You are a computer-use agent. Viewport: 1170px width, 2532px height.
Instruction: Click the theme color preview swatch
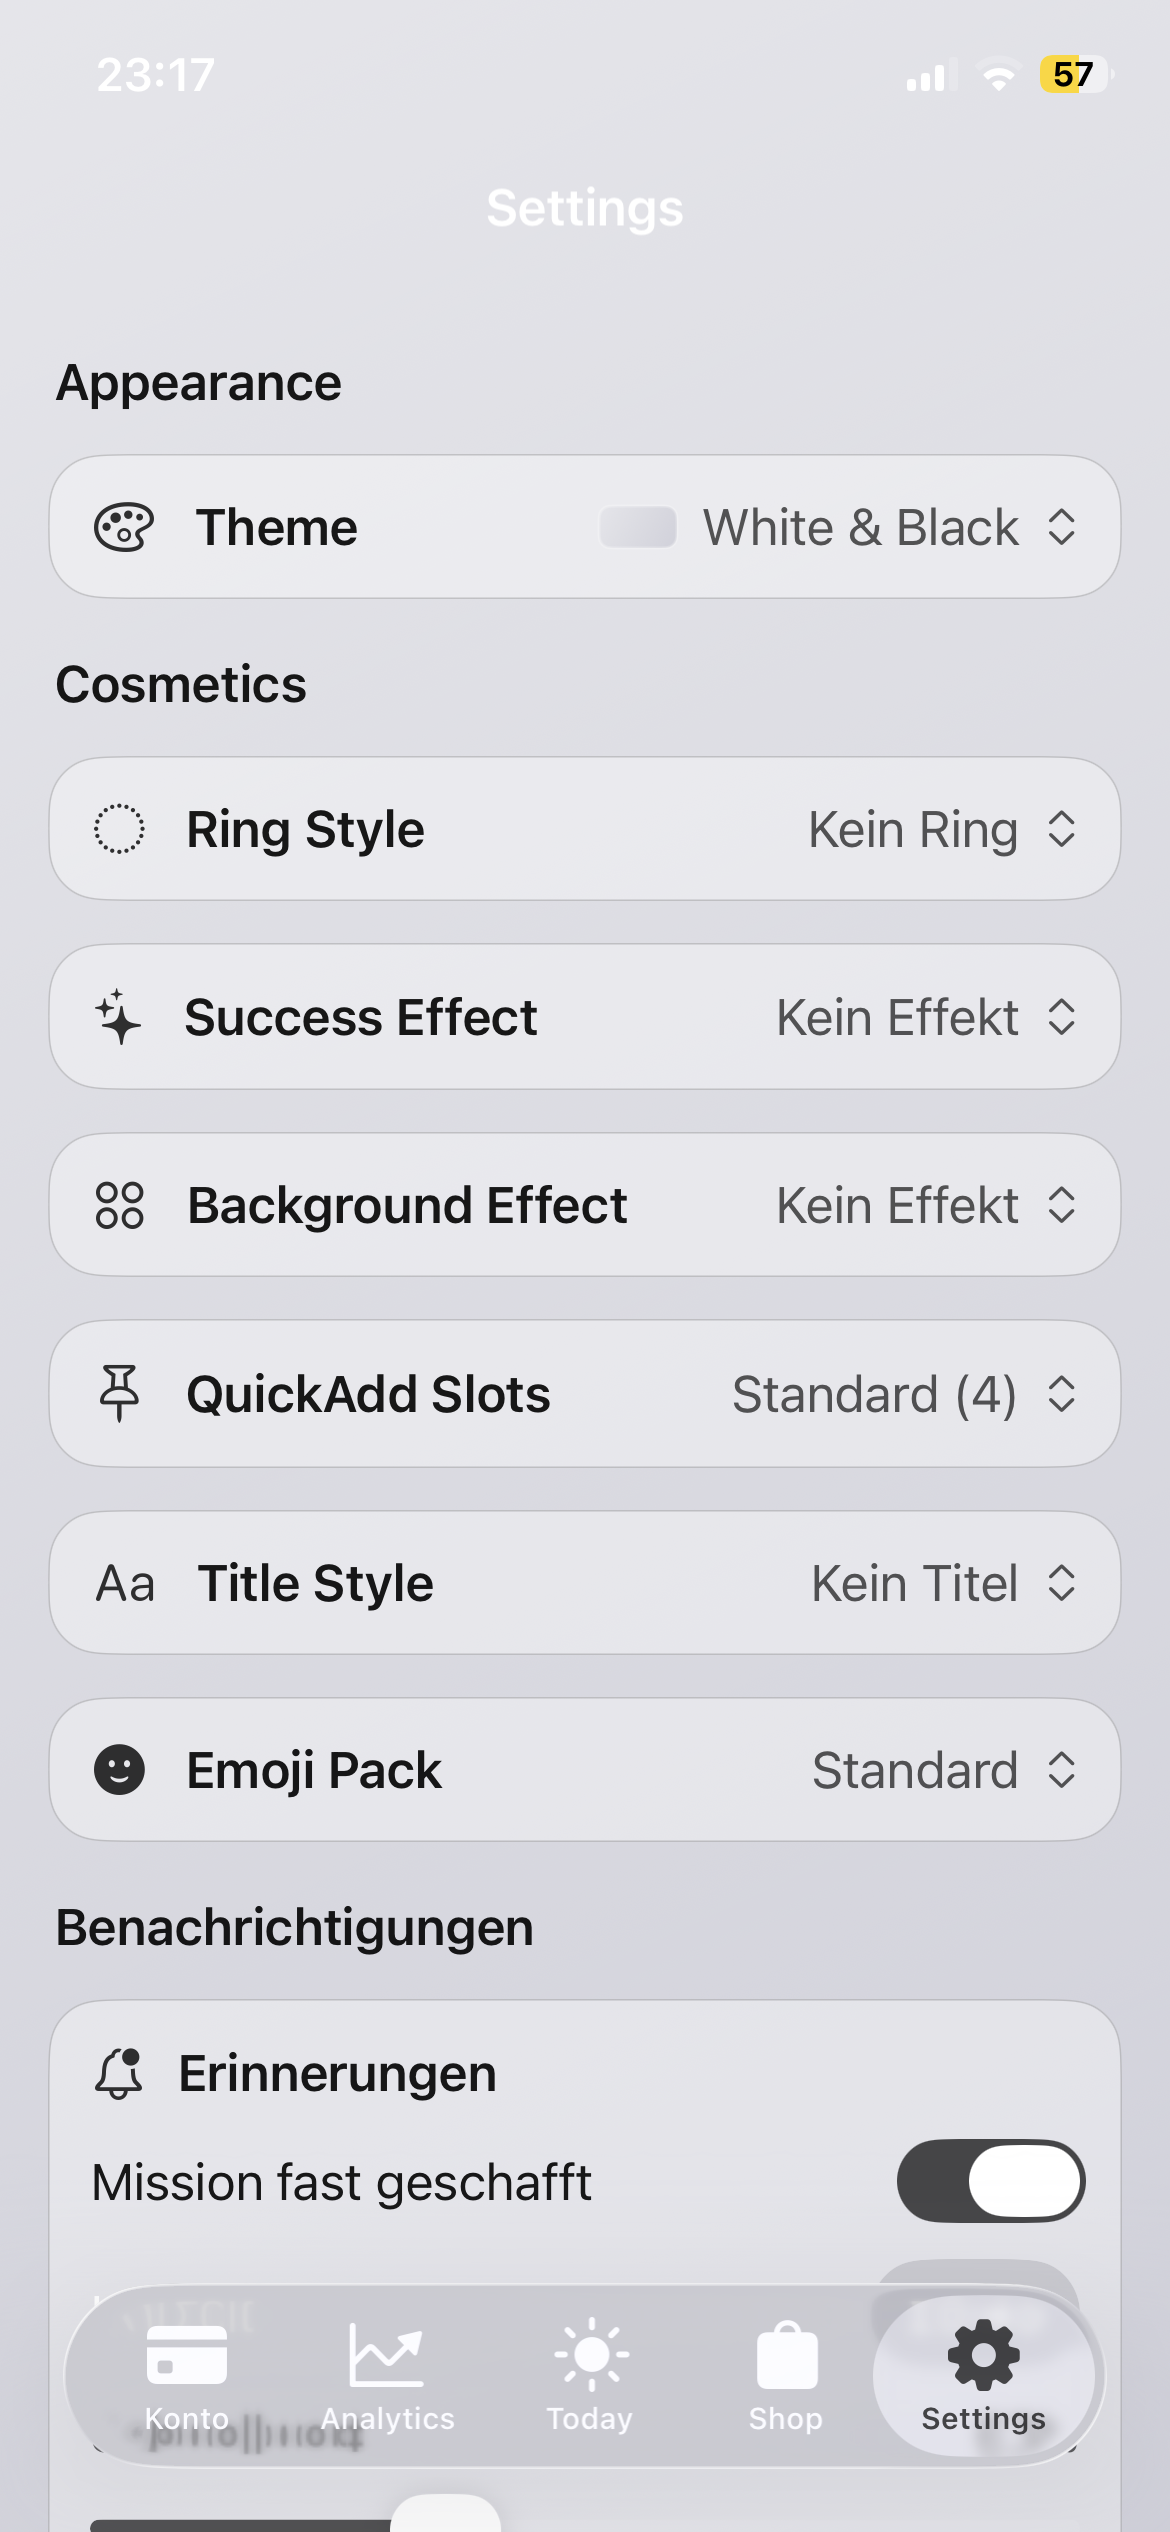[x=638, y=527]
